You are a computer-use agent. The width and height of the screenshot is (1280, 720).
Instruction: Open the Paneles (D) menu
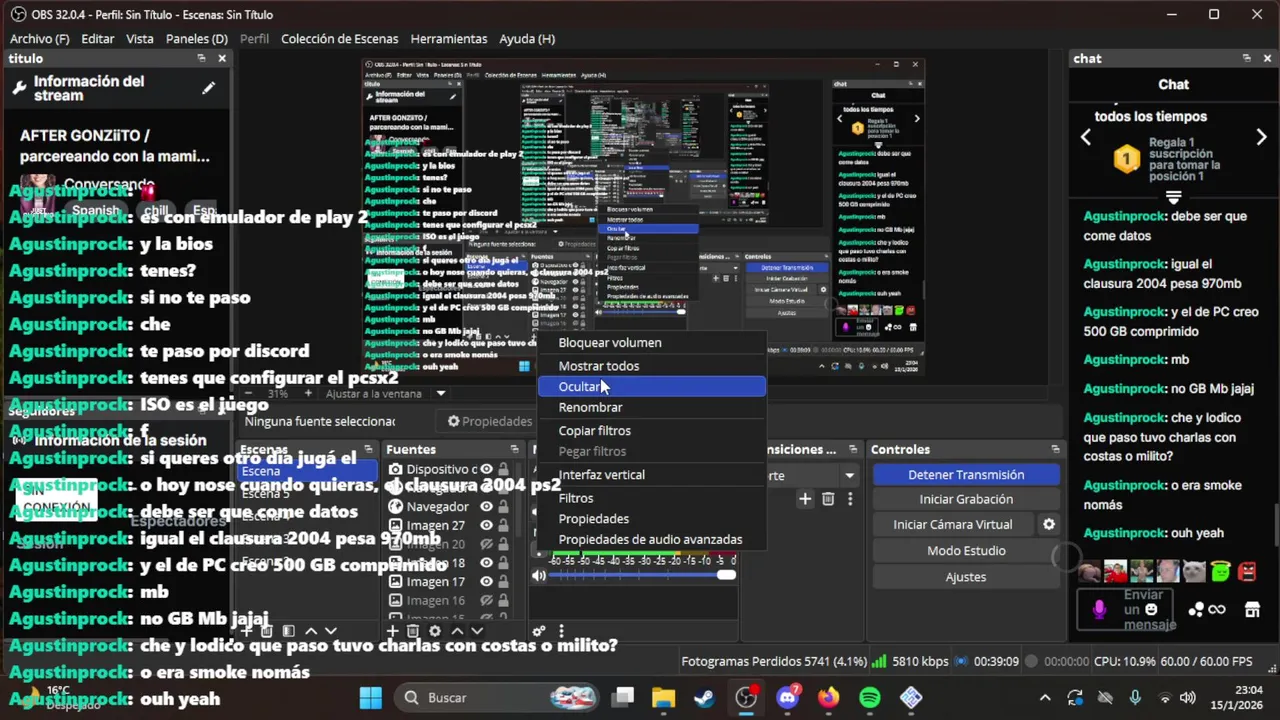coord(197,39)
